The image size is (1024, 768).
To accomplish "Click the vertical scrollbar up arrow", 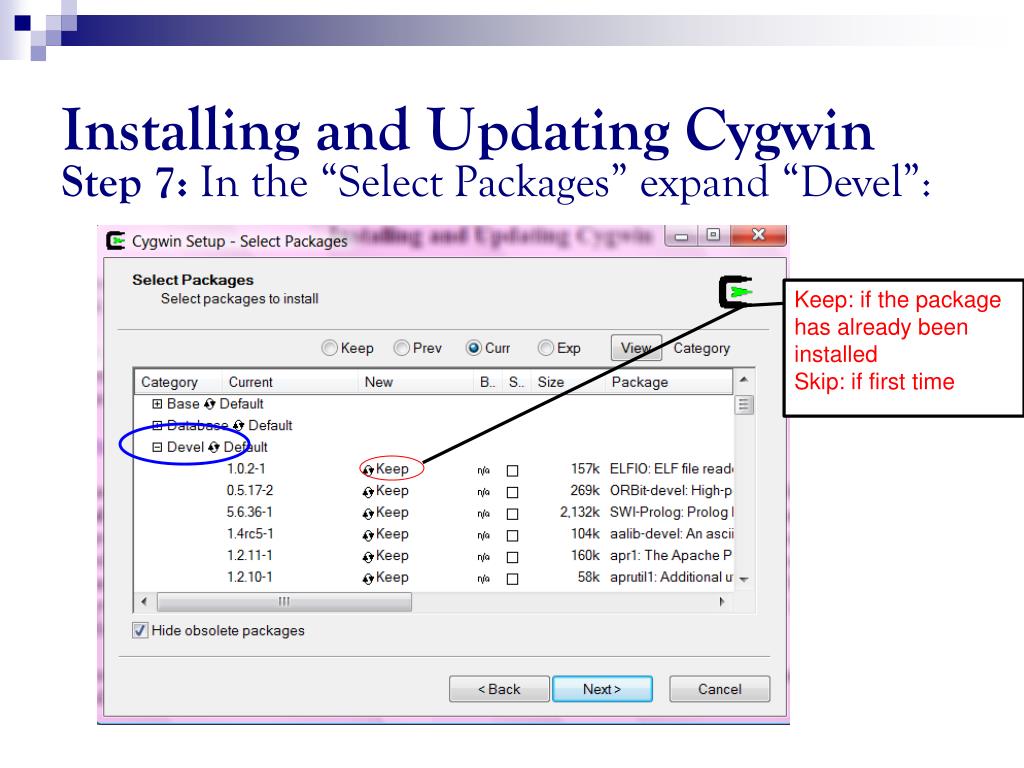I will tap(744, 379).
